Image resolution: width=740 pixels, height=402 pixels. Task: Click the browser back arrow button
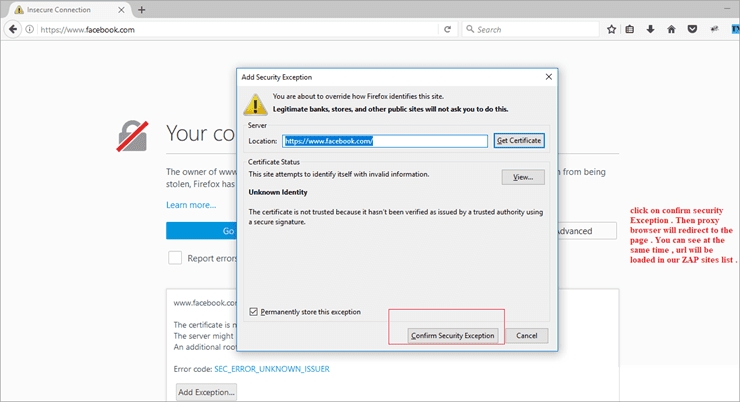(13, 29)
